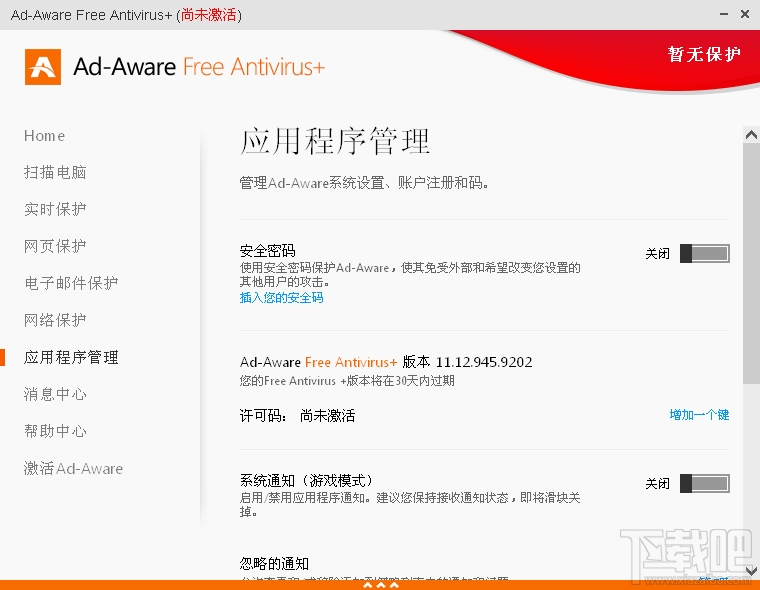Click the 插入您的安全码 link

point(281,298)
